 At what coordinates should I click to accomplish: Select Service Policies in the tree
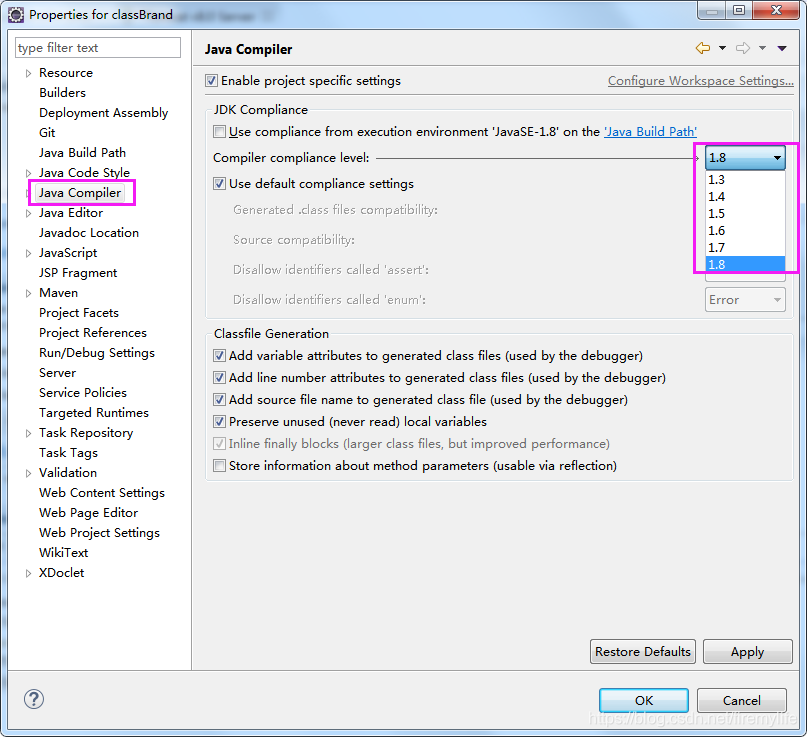pyautogui.click(x=82, y=393)
